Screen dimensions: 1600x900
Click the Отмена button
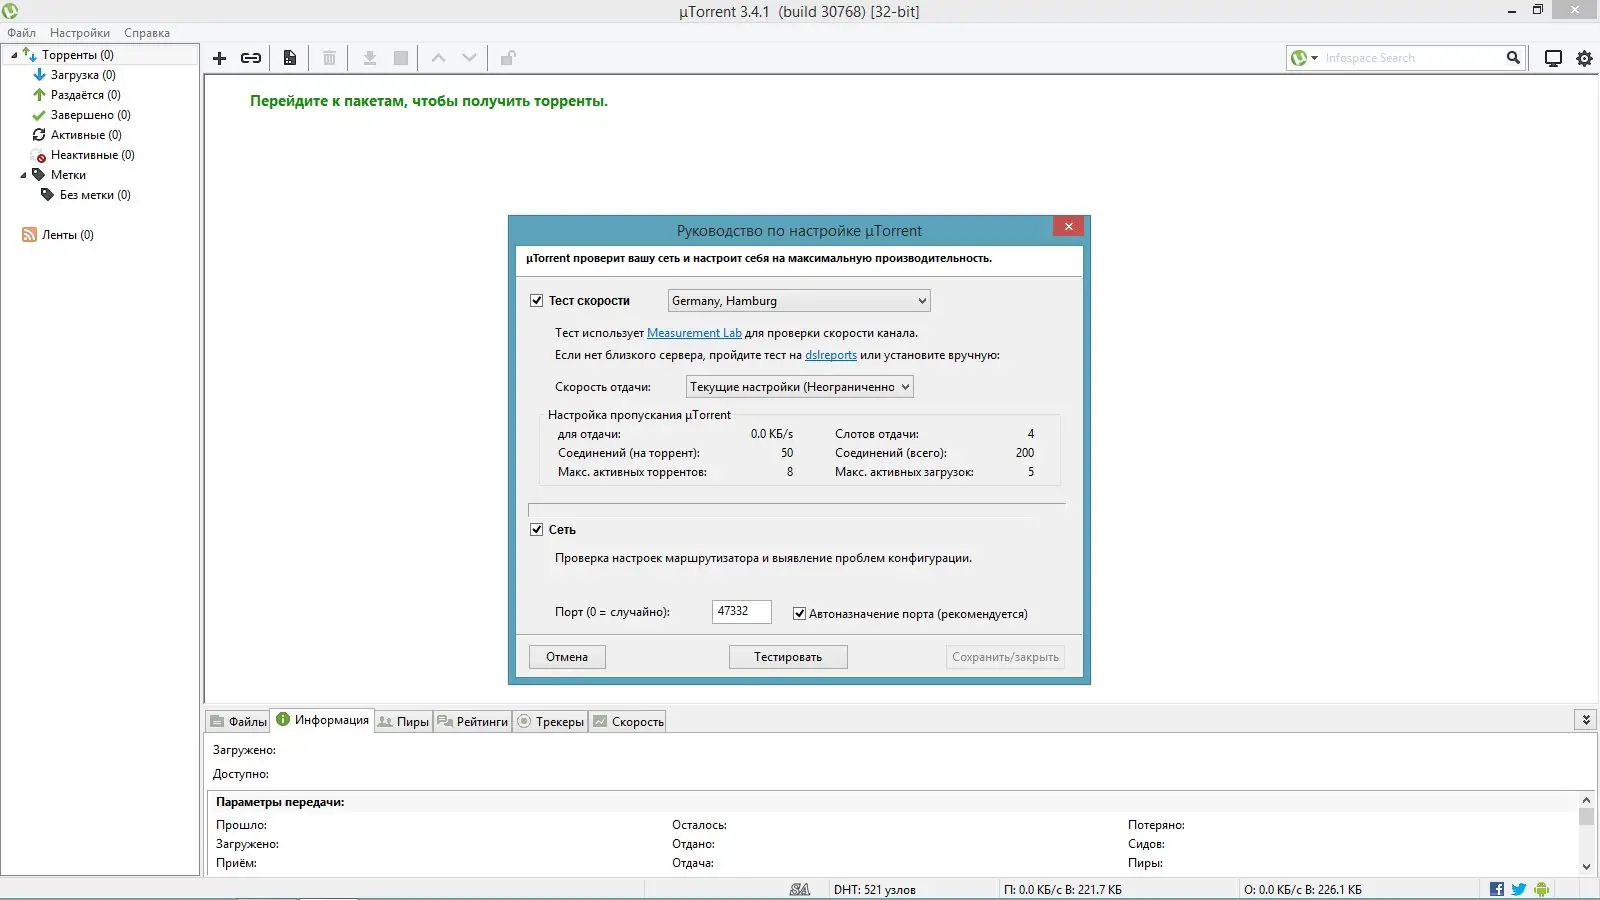(x=567, y=657)
